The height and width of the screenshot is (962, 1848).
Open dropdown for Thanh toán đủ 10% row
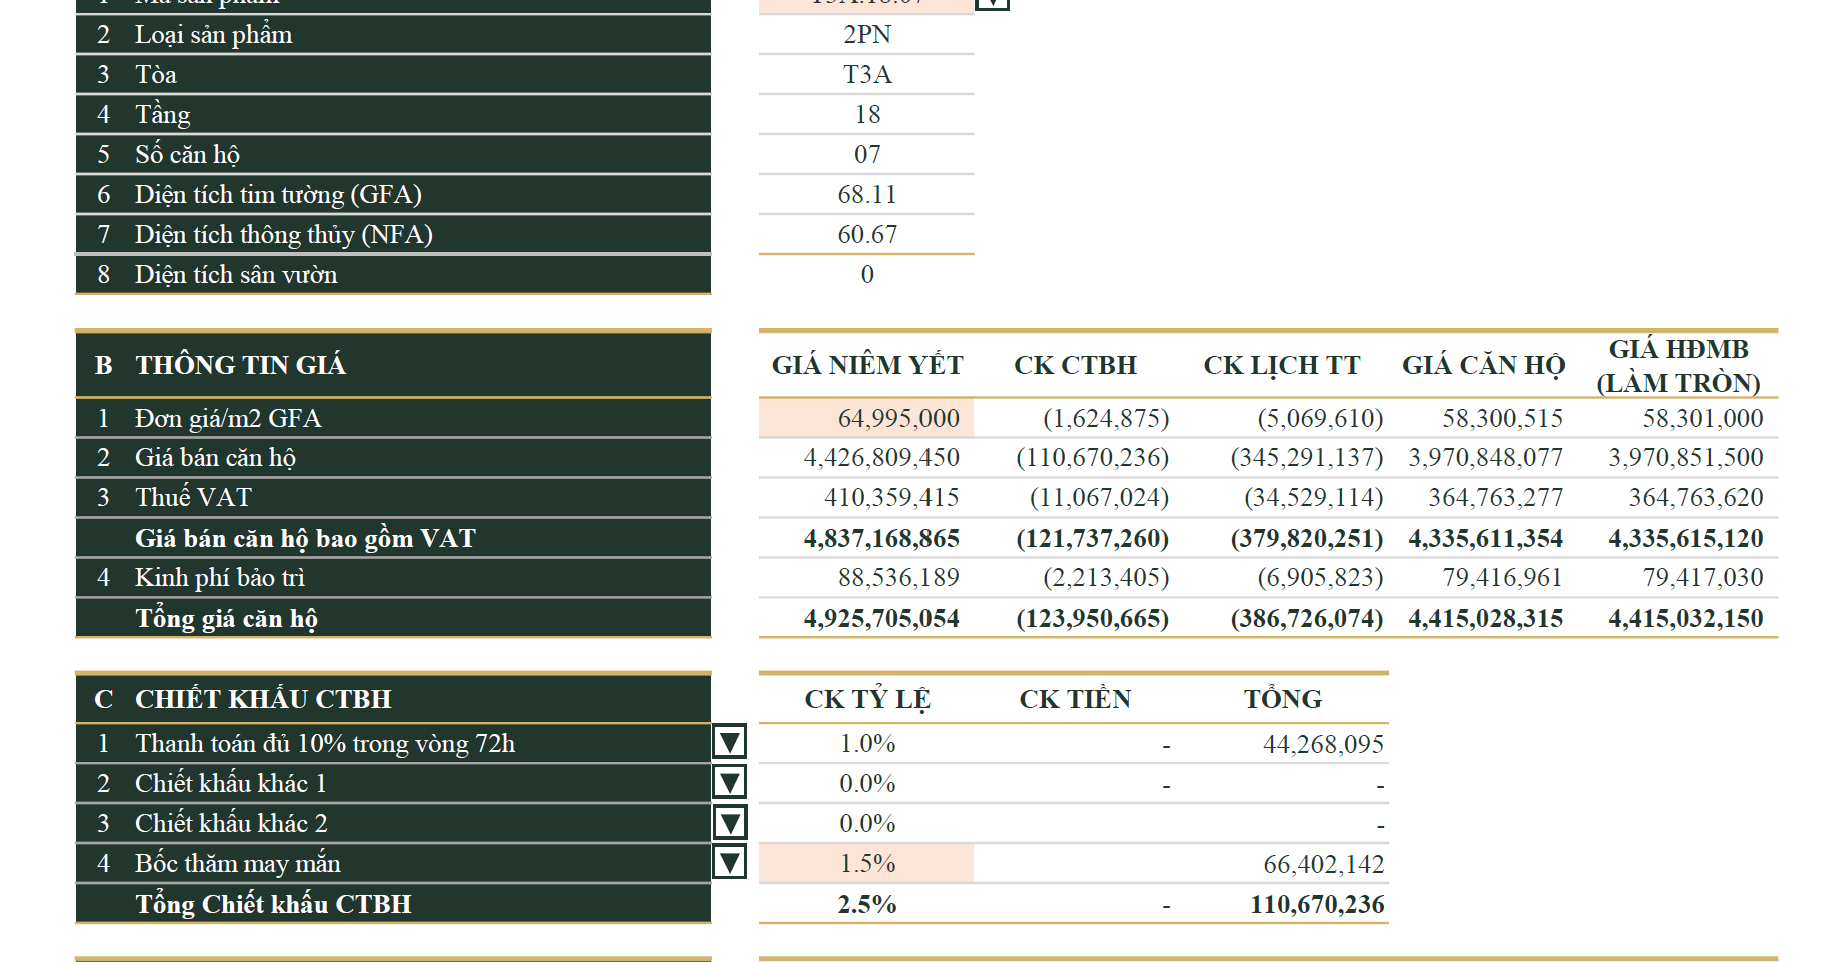(729, 742)
